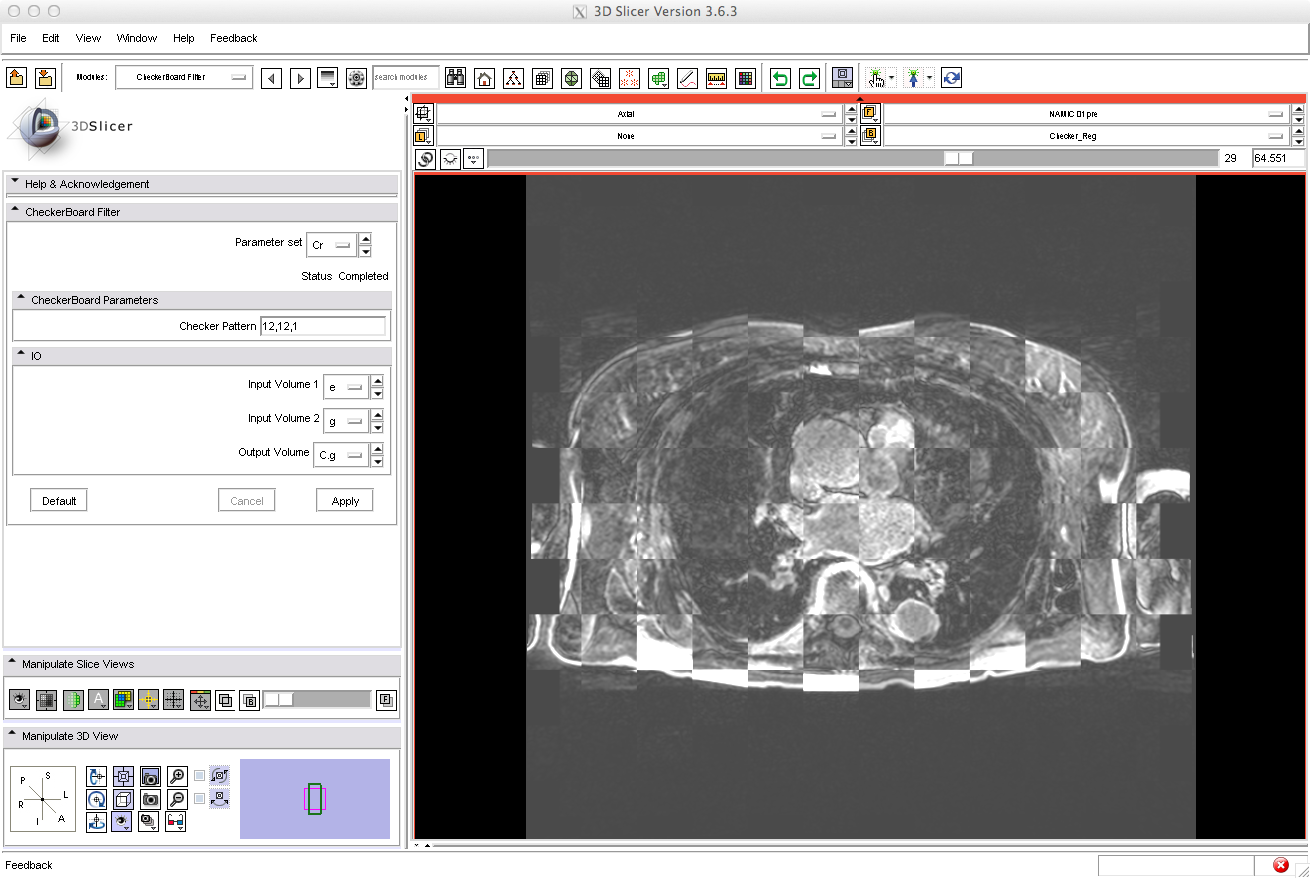Click the Checker Pattern input field

tap(322, 326)
